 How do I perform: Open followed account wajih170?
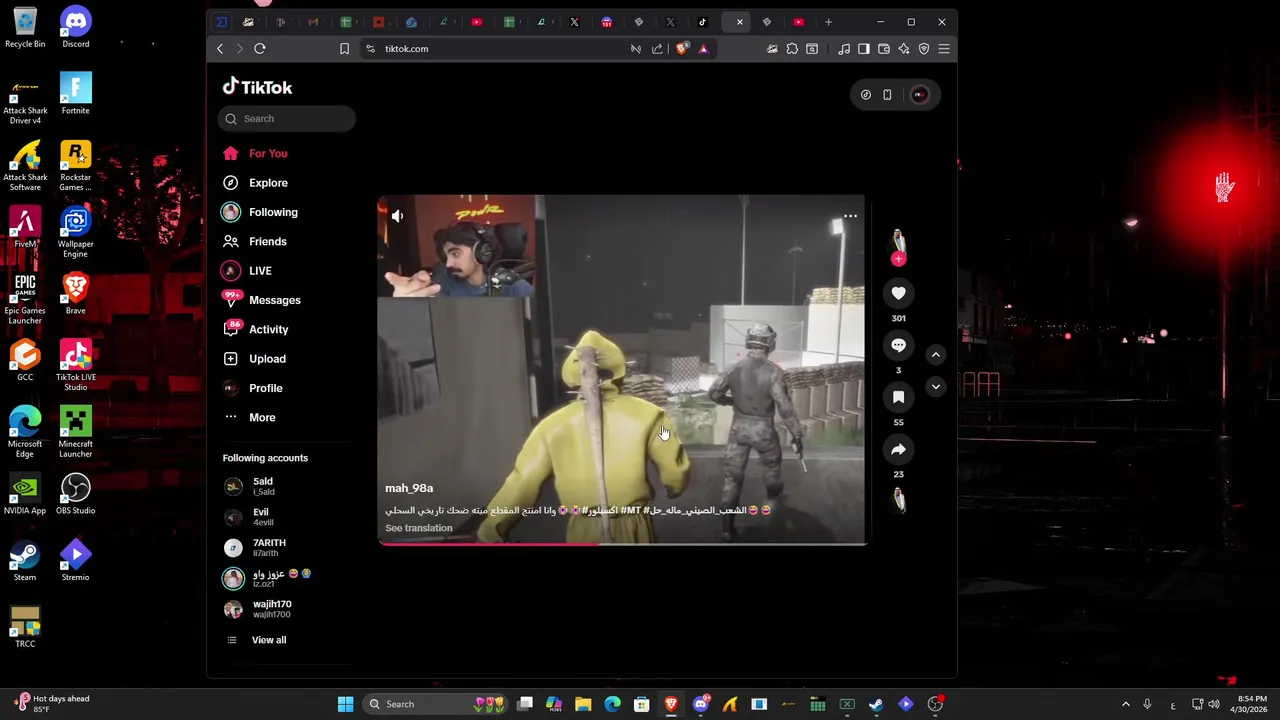click(x=258, y=609)
